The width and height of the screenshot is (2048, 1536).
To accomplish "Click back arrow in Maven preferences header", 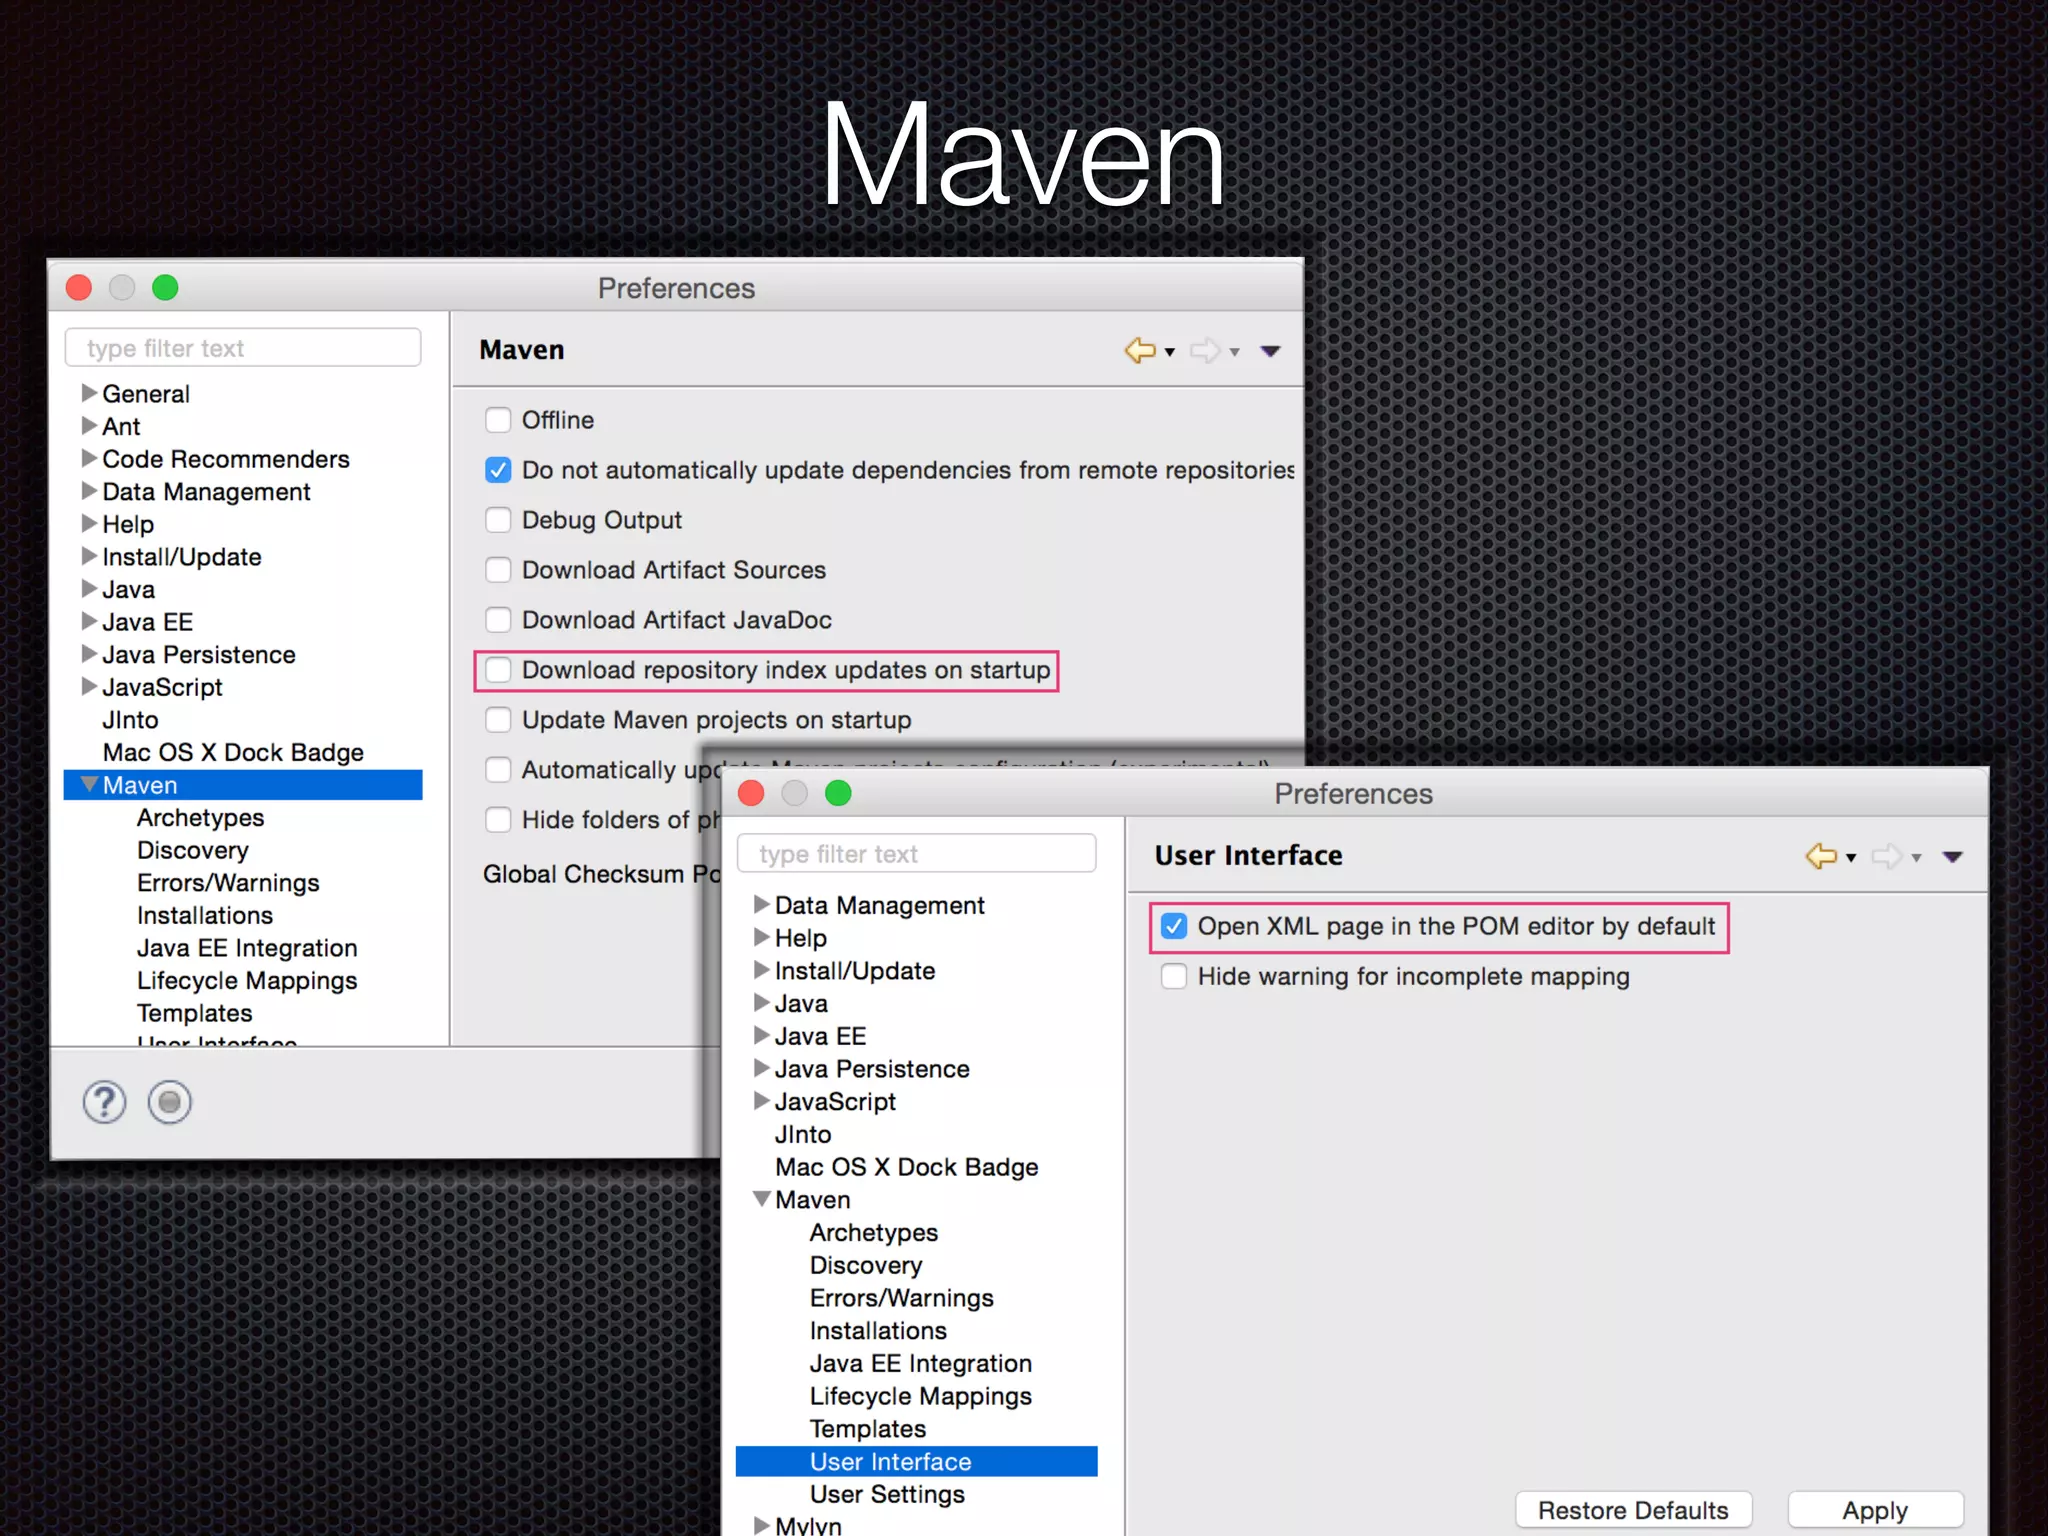I will tap(1140, 350).
